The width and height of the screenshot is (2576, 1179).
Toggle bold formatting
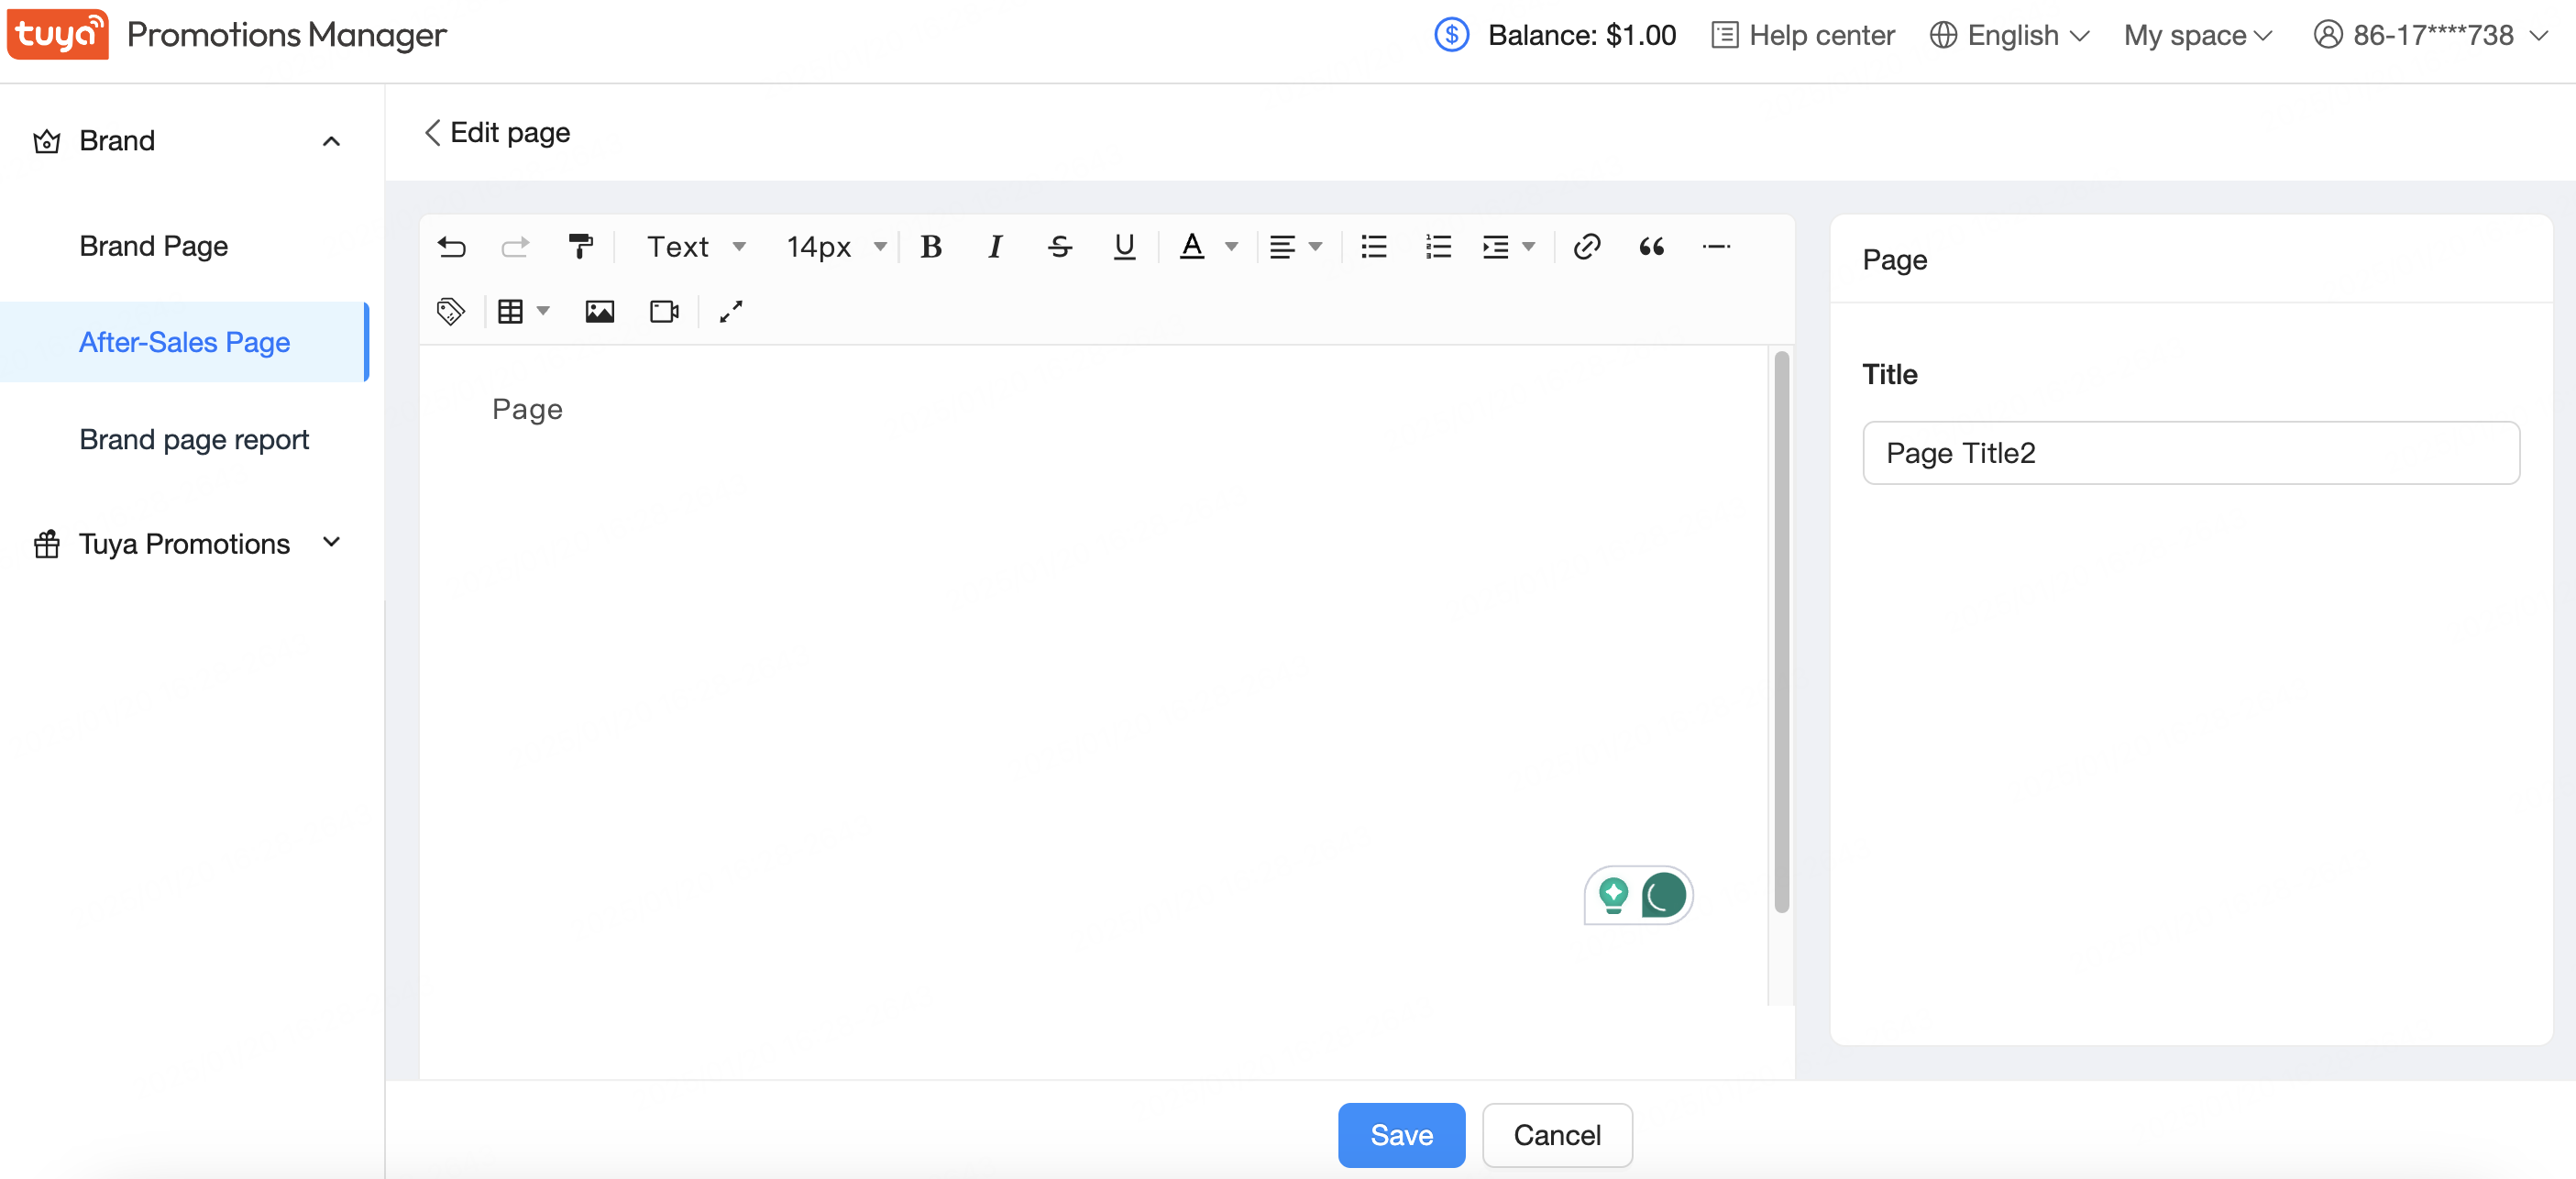(931, 247)
